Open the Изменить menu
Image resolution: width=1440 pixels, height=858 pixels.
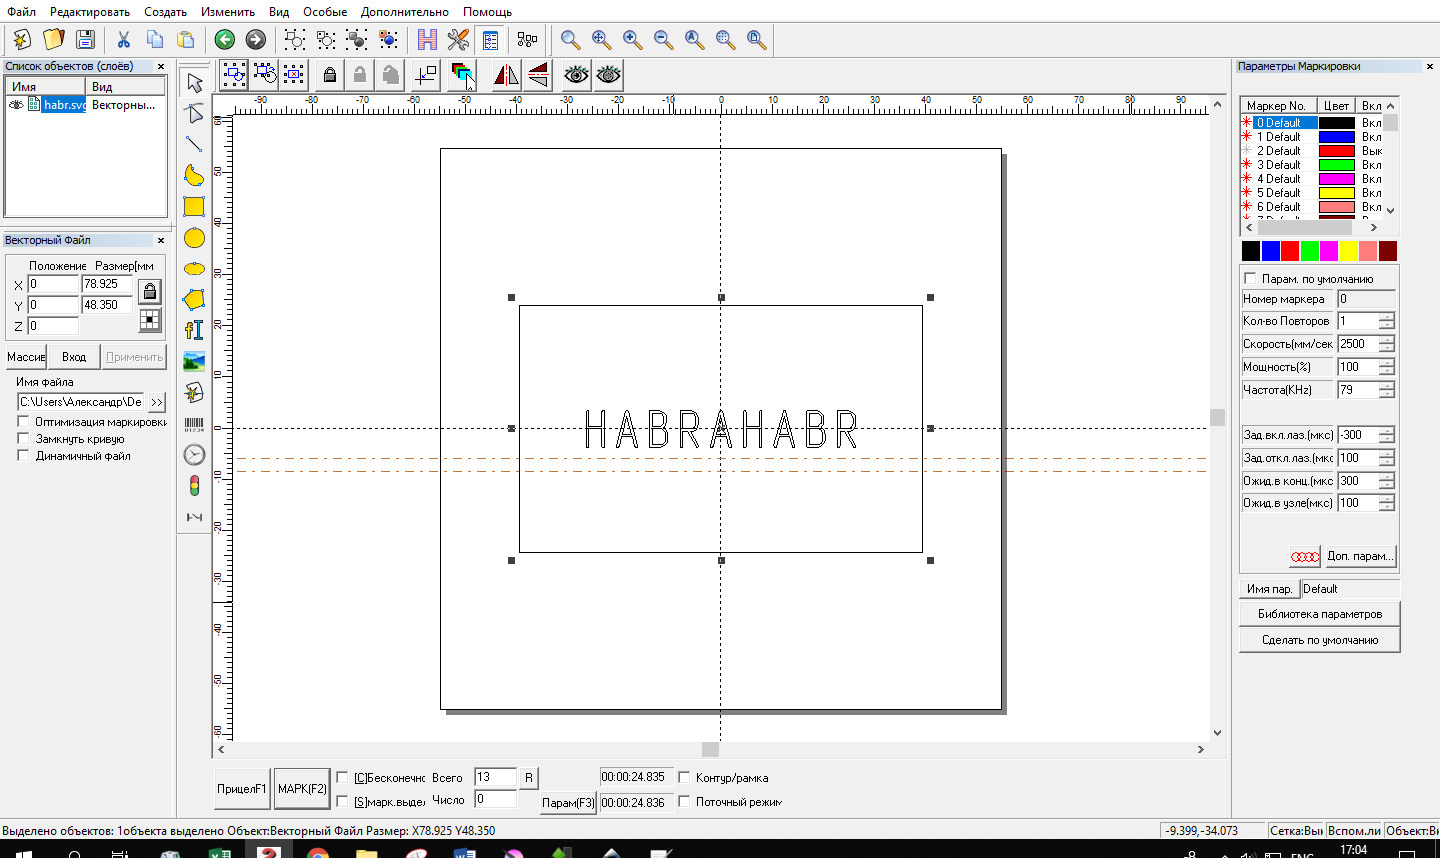point(227,12)
